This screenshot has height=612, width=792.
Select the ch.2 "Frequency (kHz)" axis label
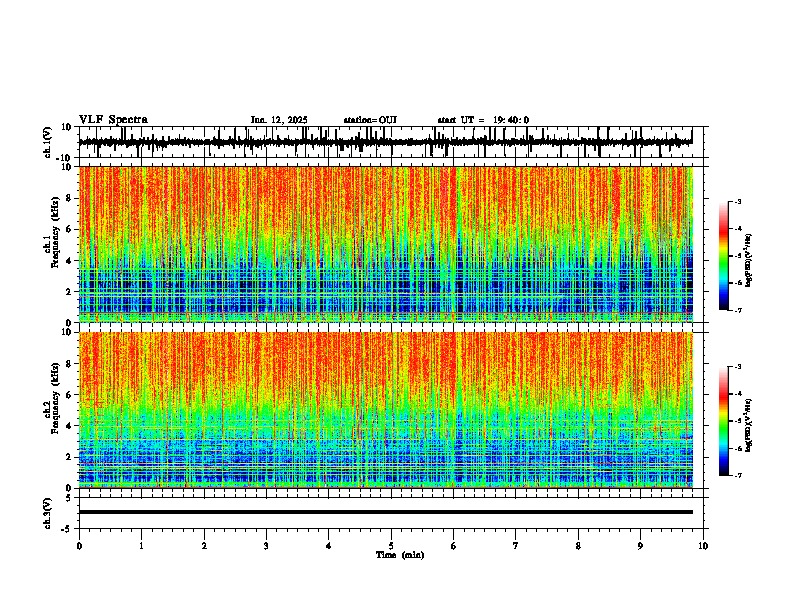pos(55,397)
